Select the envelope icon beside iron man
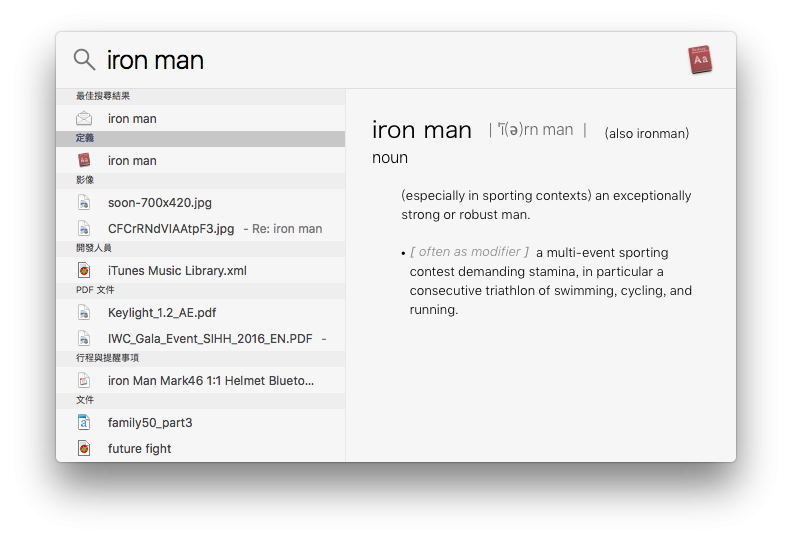Image resolution: width=792 pixels, height=542 pixels. coord(84,119)
